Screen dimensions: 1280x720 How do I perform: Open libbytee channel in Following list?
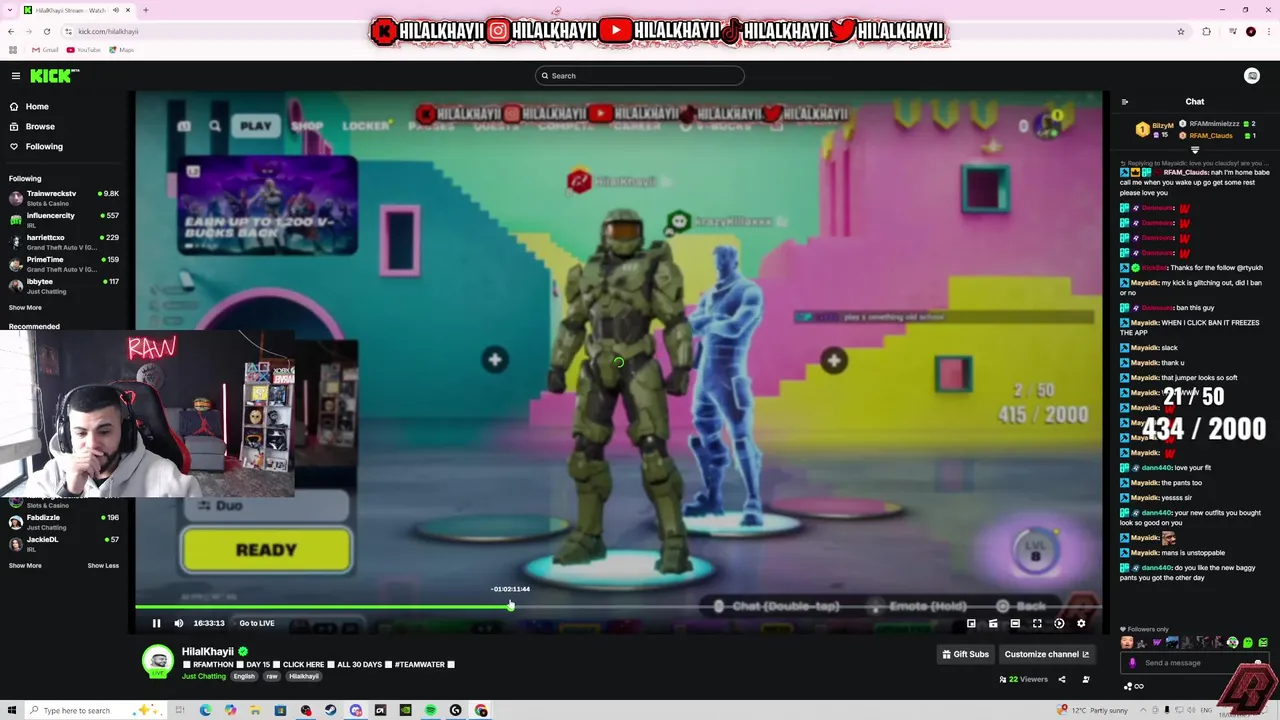pos(64,285)
